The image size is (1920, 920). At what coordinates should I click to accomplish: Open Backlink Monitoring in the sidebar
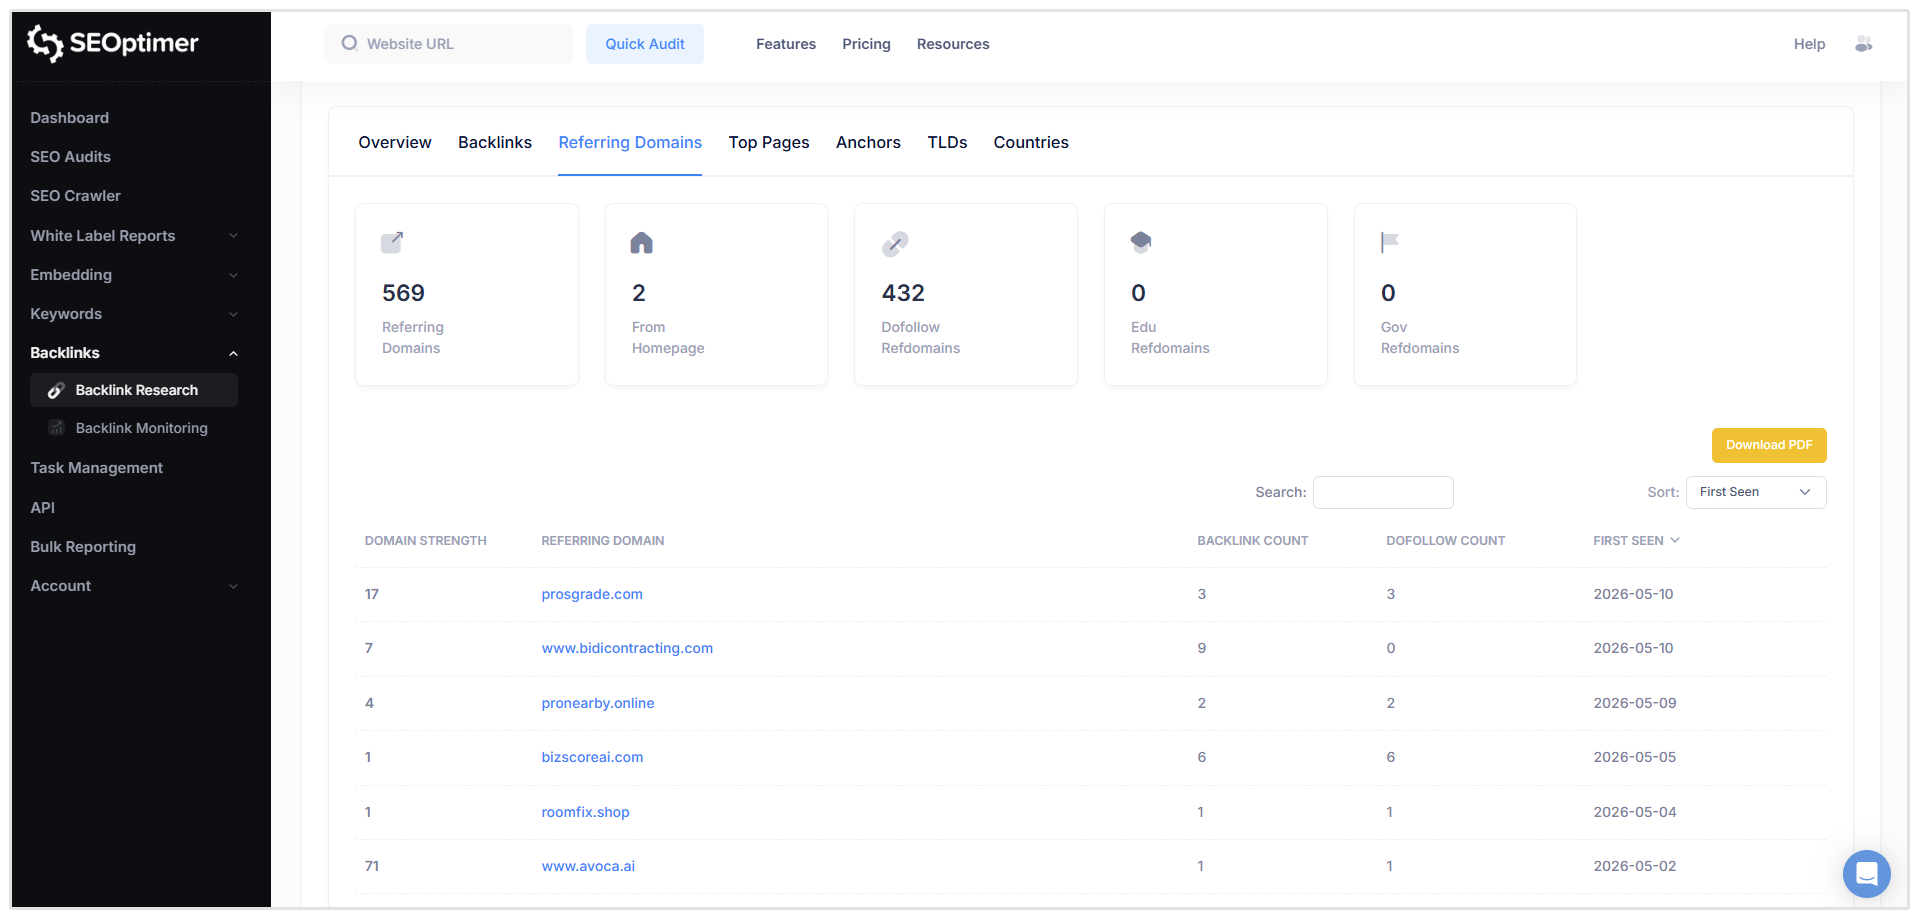[142, 428]
